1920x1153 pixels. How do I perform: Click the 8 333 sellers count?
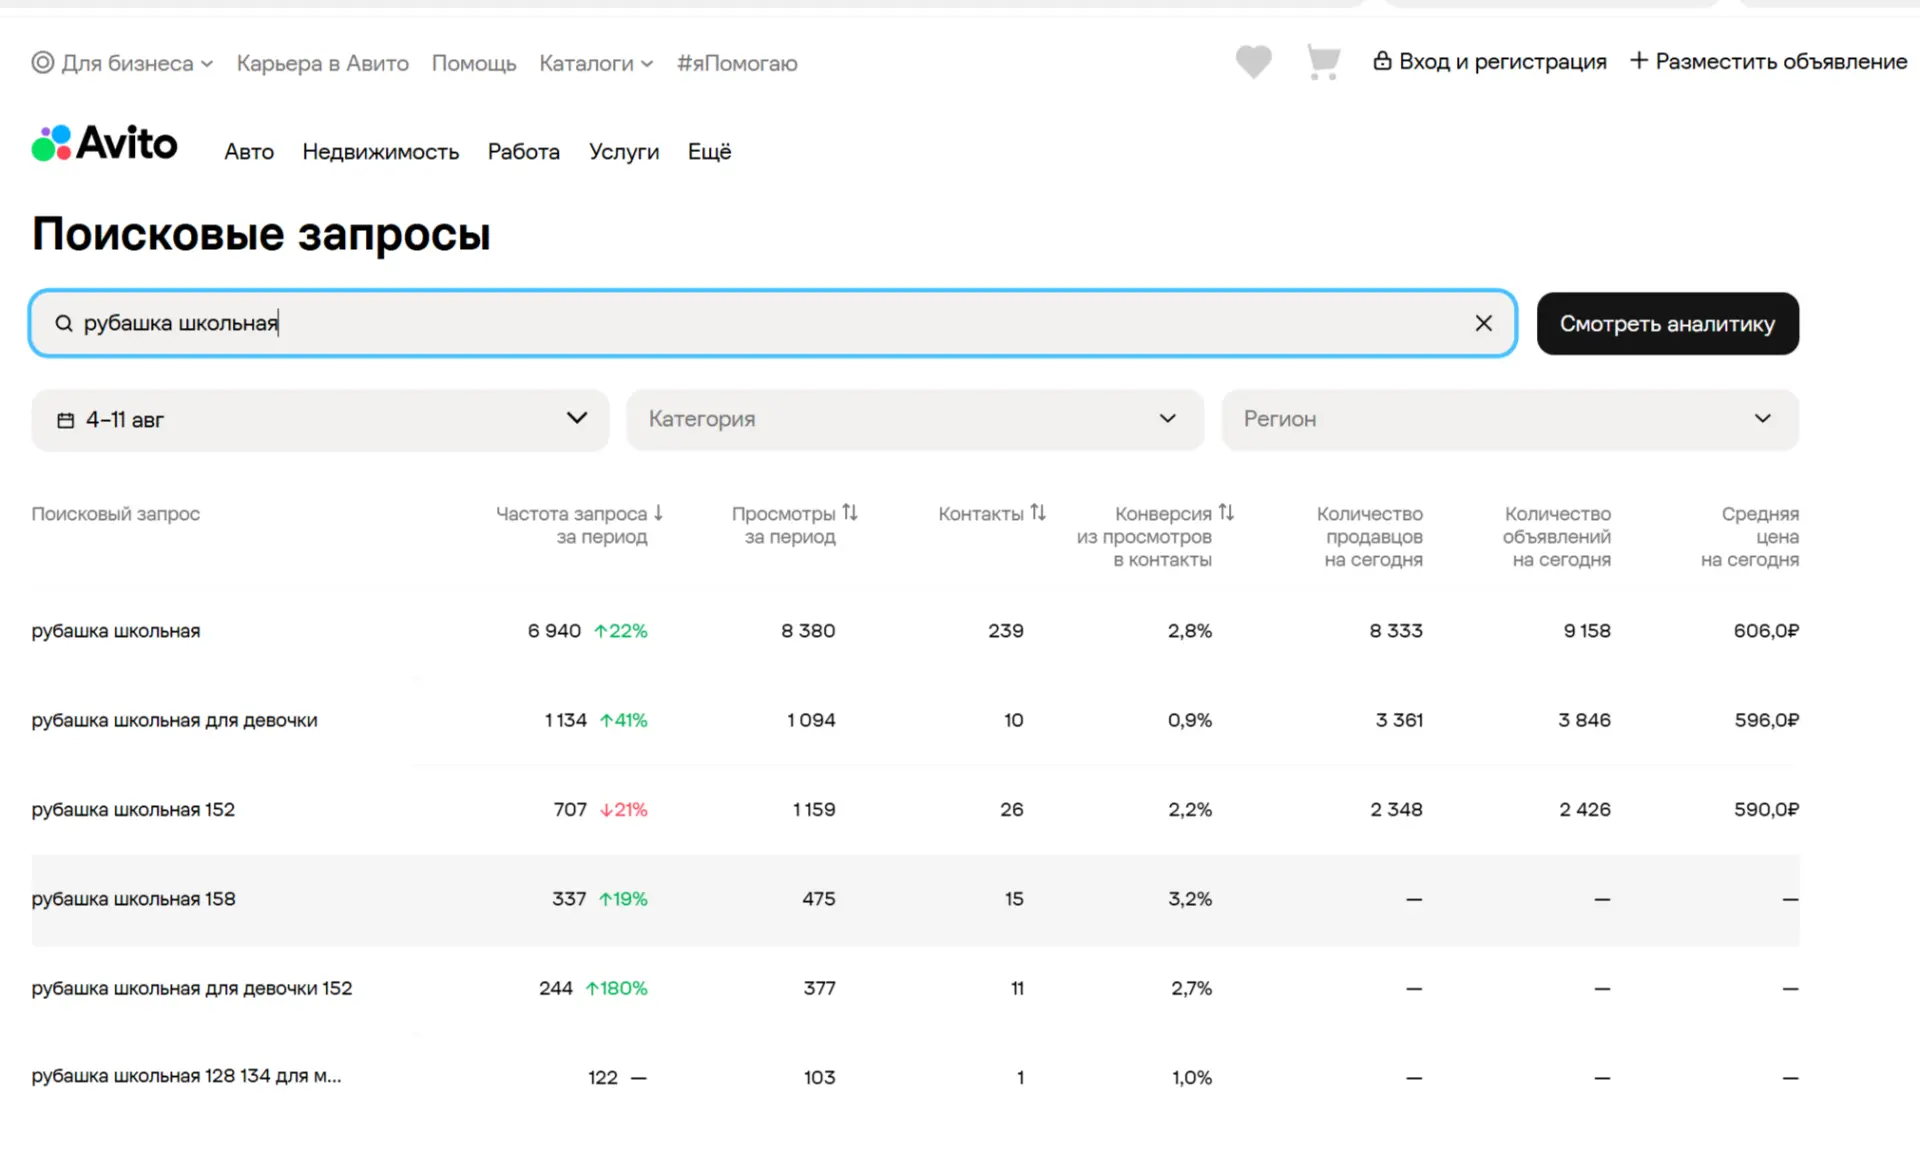click(1396, 631)
